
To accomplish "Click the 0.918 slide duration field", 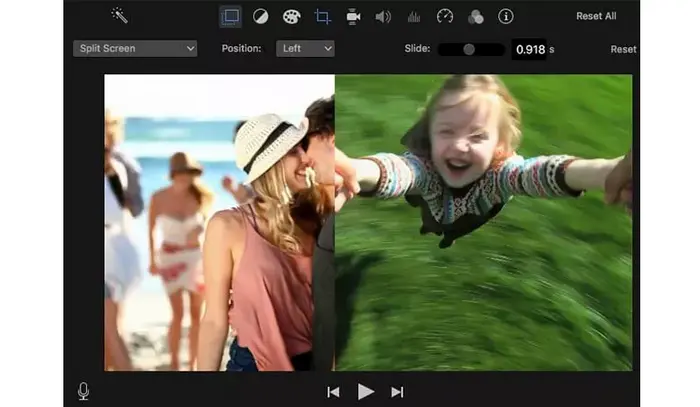I will point(528,49).
